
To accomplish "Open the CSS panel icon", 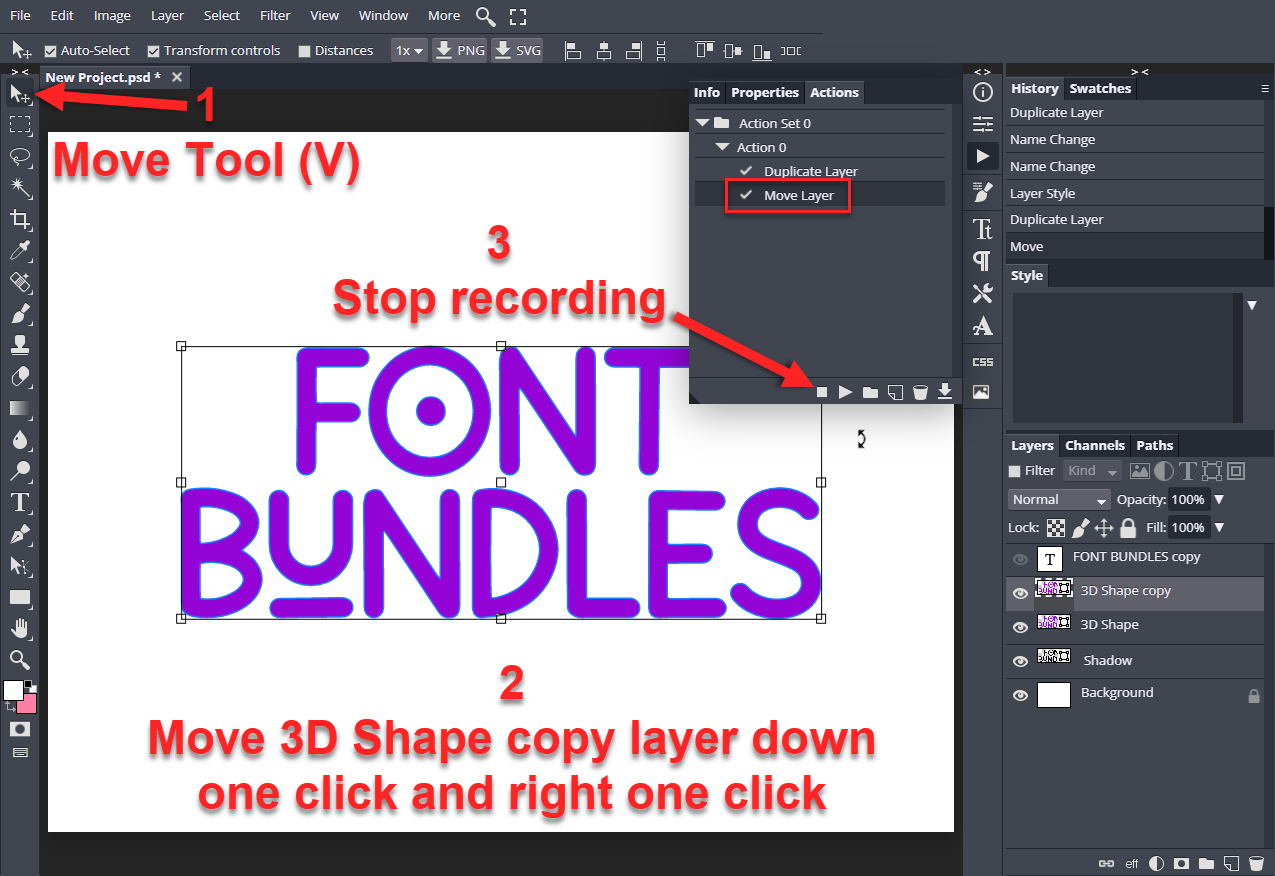I will point(983,362).
